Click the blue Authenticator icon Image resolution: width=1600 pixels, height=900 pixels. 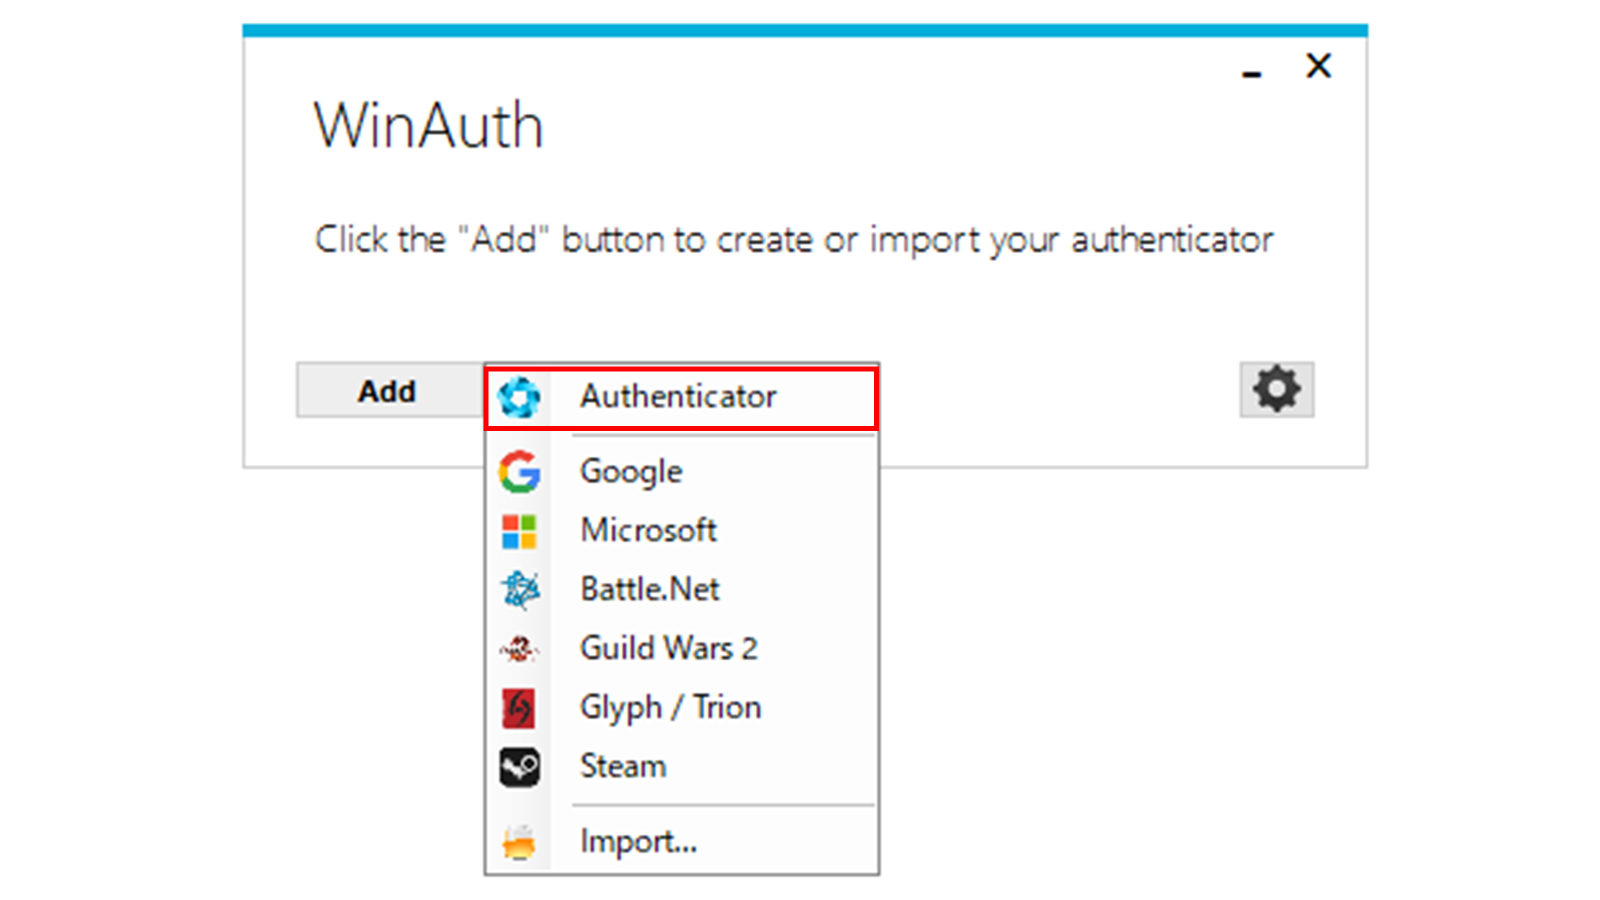coord(519,397)
